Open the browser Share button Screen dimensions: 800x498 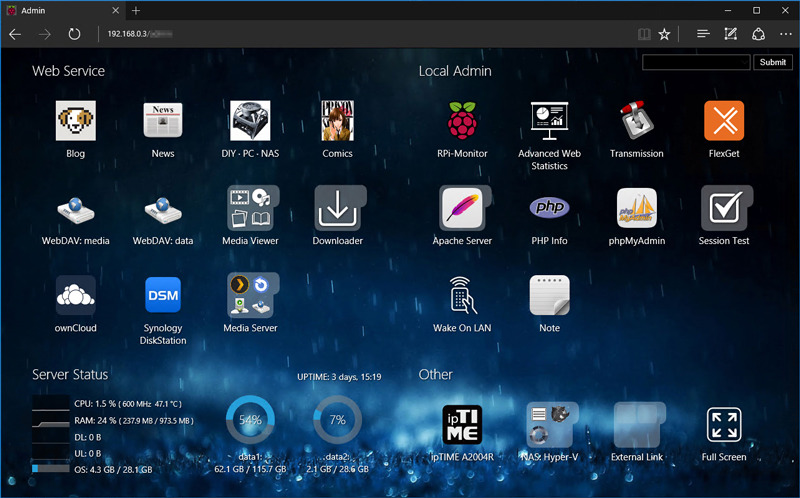pos(758,34)
